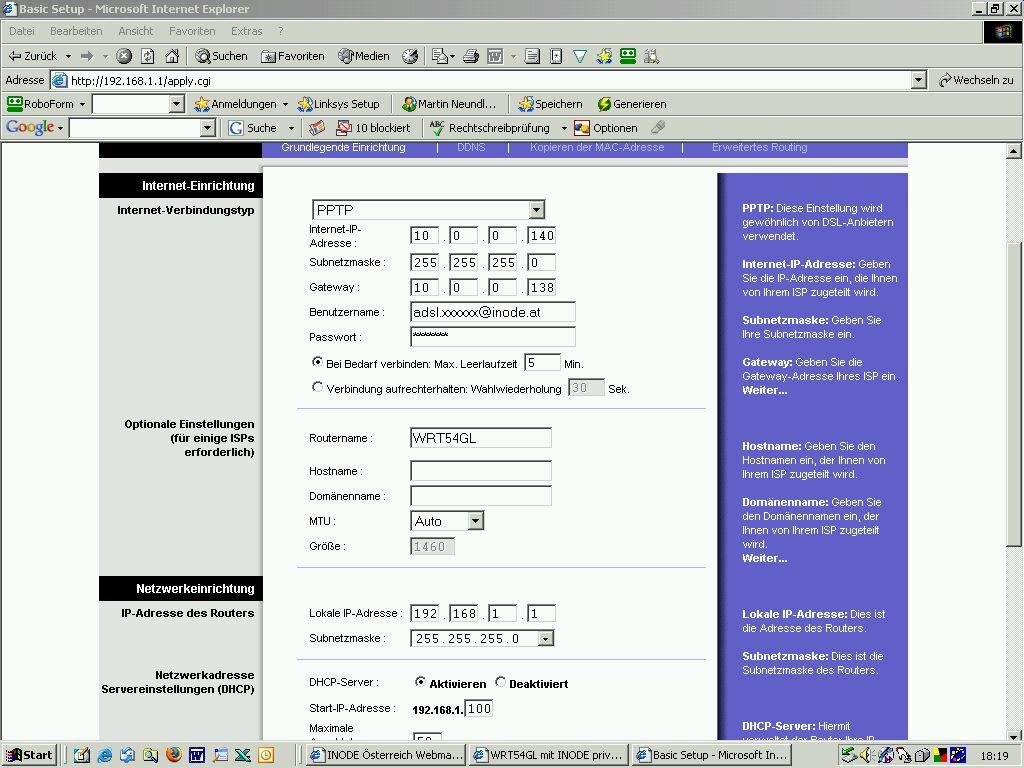Screen dimensions: 1024x768
Task: Open the Extras menu
Action: [x=247, y=31]
